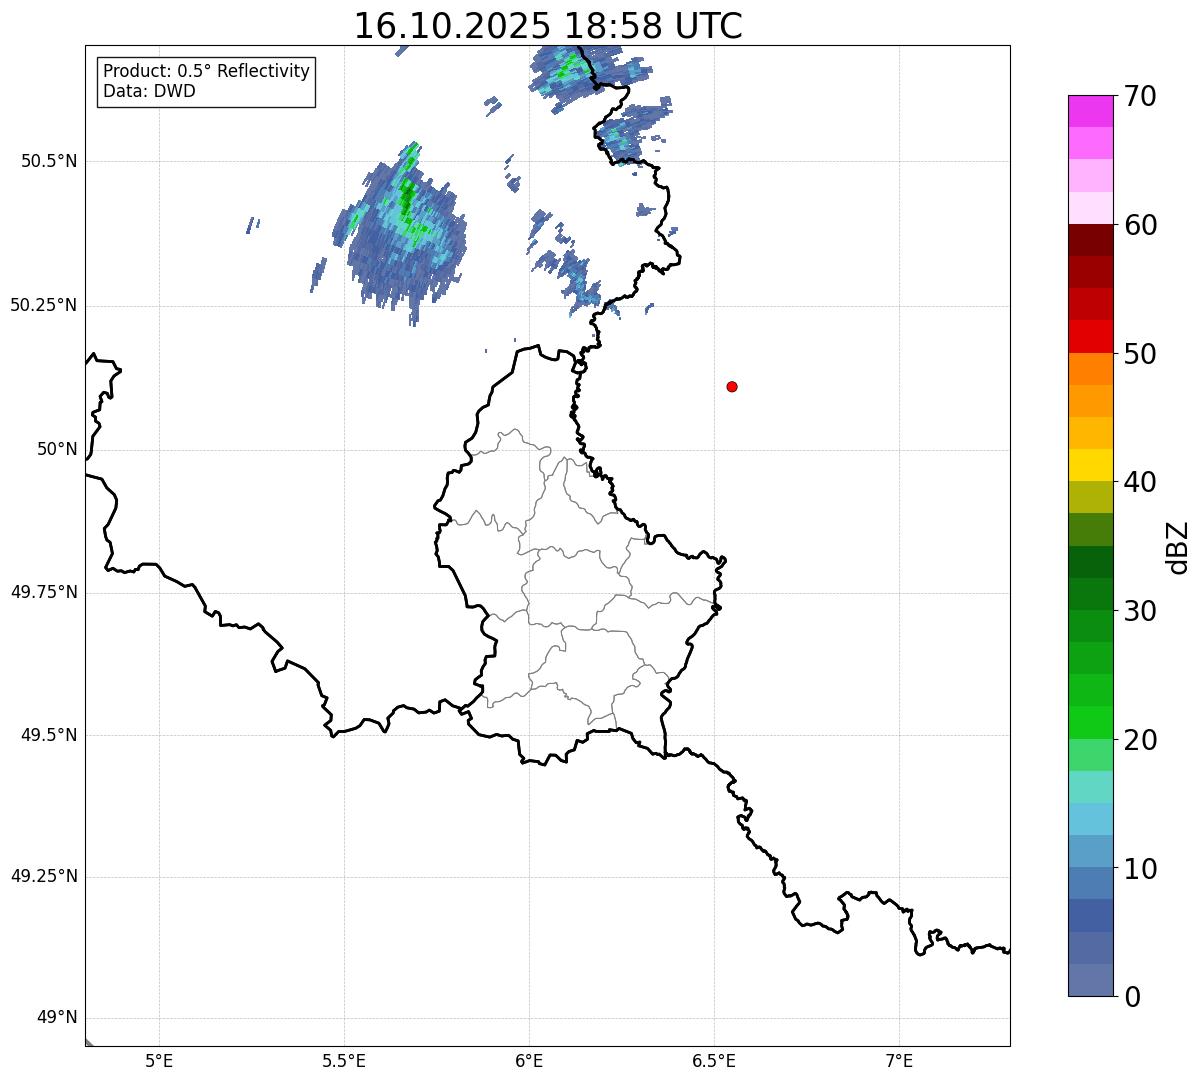Click the 6°E longitude label
The height and width of the screenshot is (1081, 1202).
click(x=529, y=1060)
